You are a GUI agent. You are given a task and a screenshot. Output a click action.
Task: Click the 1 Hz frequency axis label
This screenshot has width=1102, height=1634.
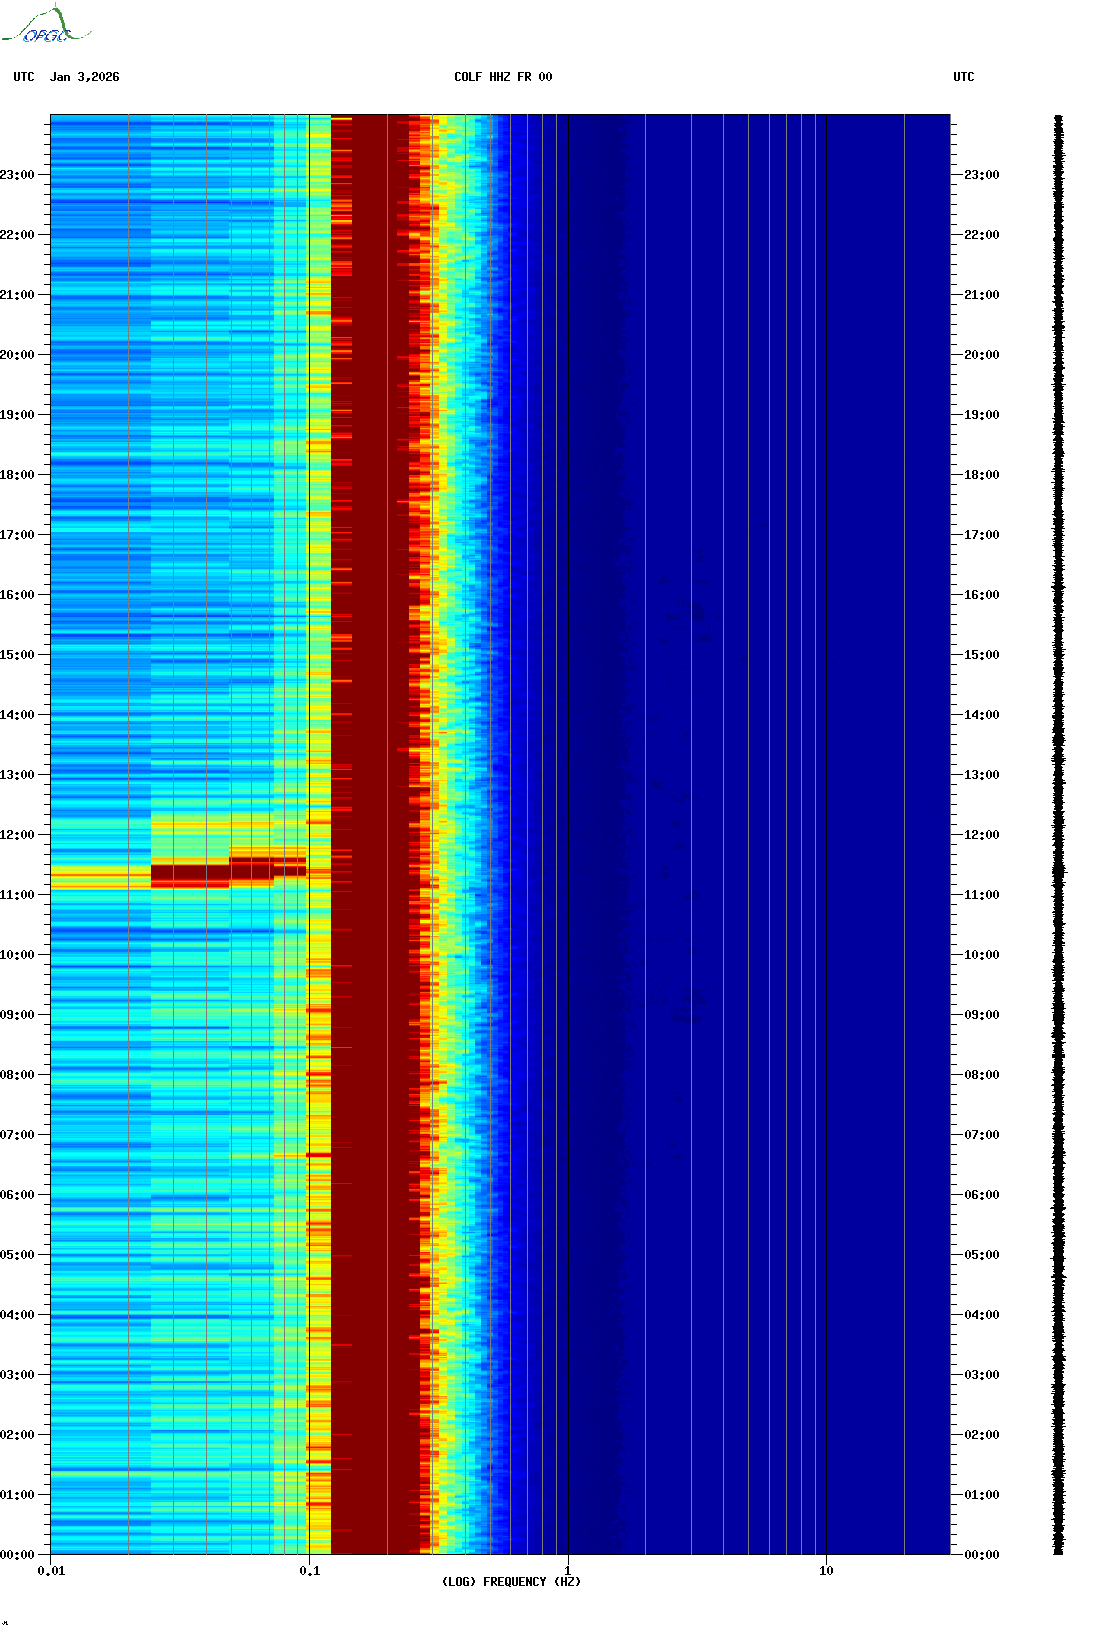coord(568,1571)
